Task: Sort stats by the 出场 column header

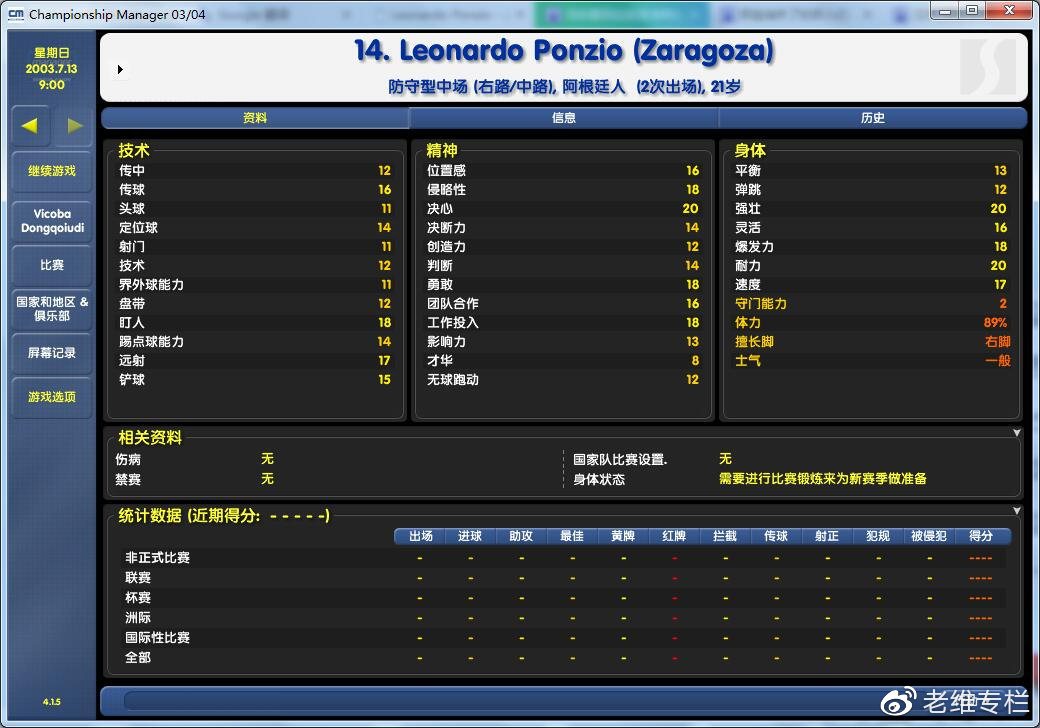Action: (x=421, y=536)
